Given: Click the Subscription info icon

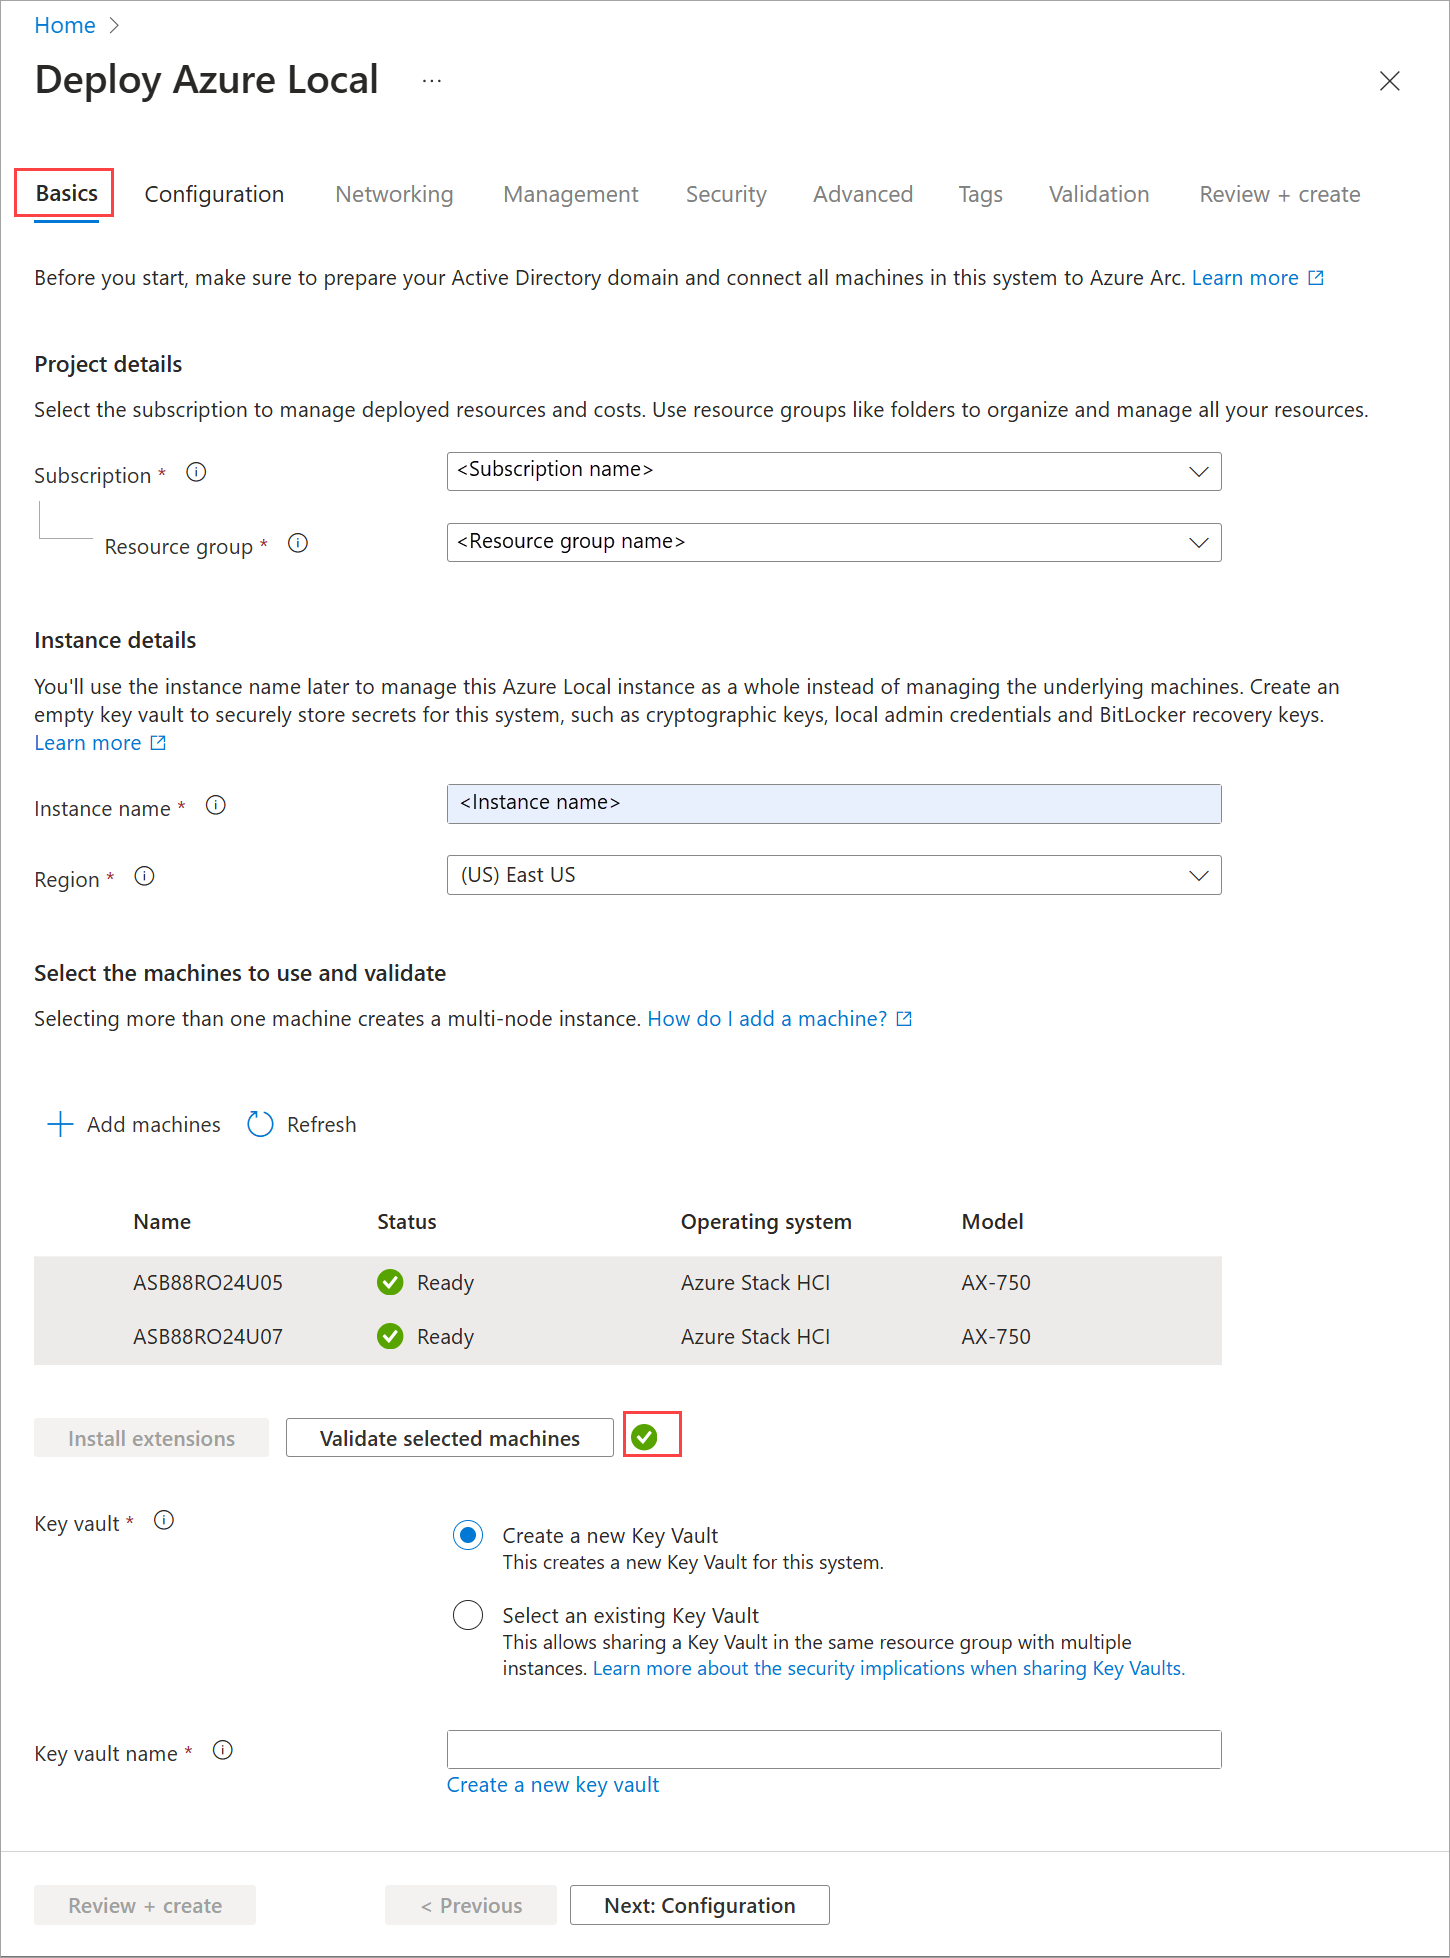Looking at the screenshot, I should click(x=196, y=473).
